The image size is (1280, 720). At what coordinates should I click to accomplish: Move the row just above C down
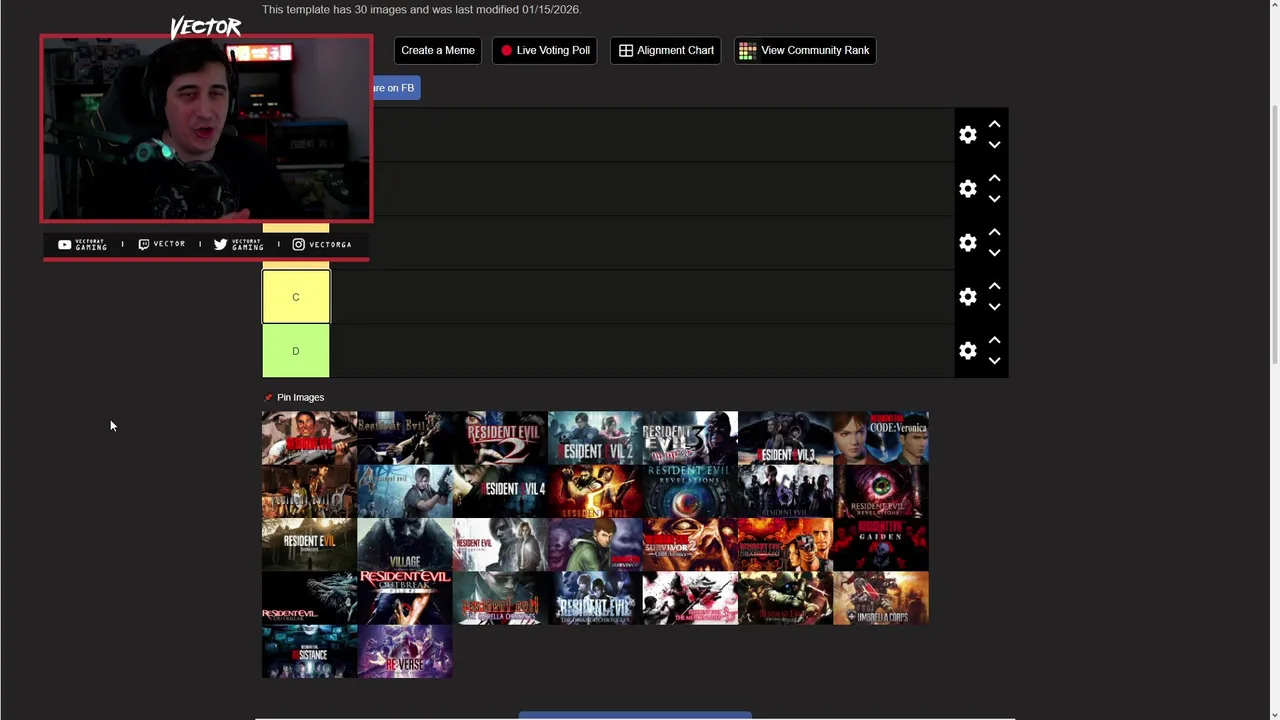[994, 253]
